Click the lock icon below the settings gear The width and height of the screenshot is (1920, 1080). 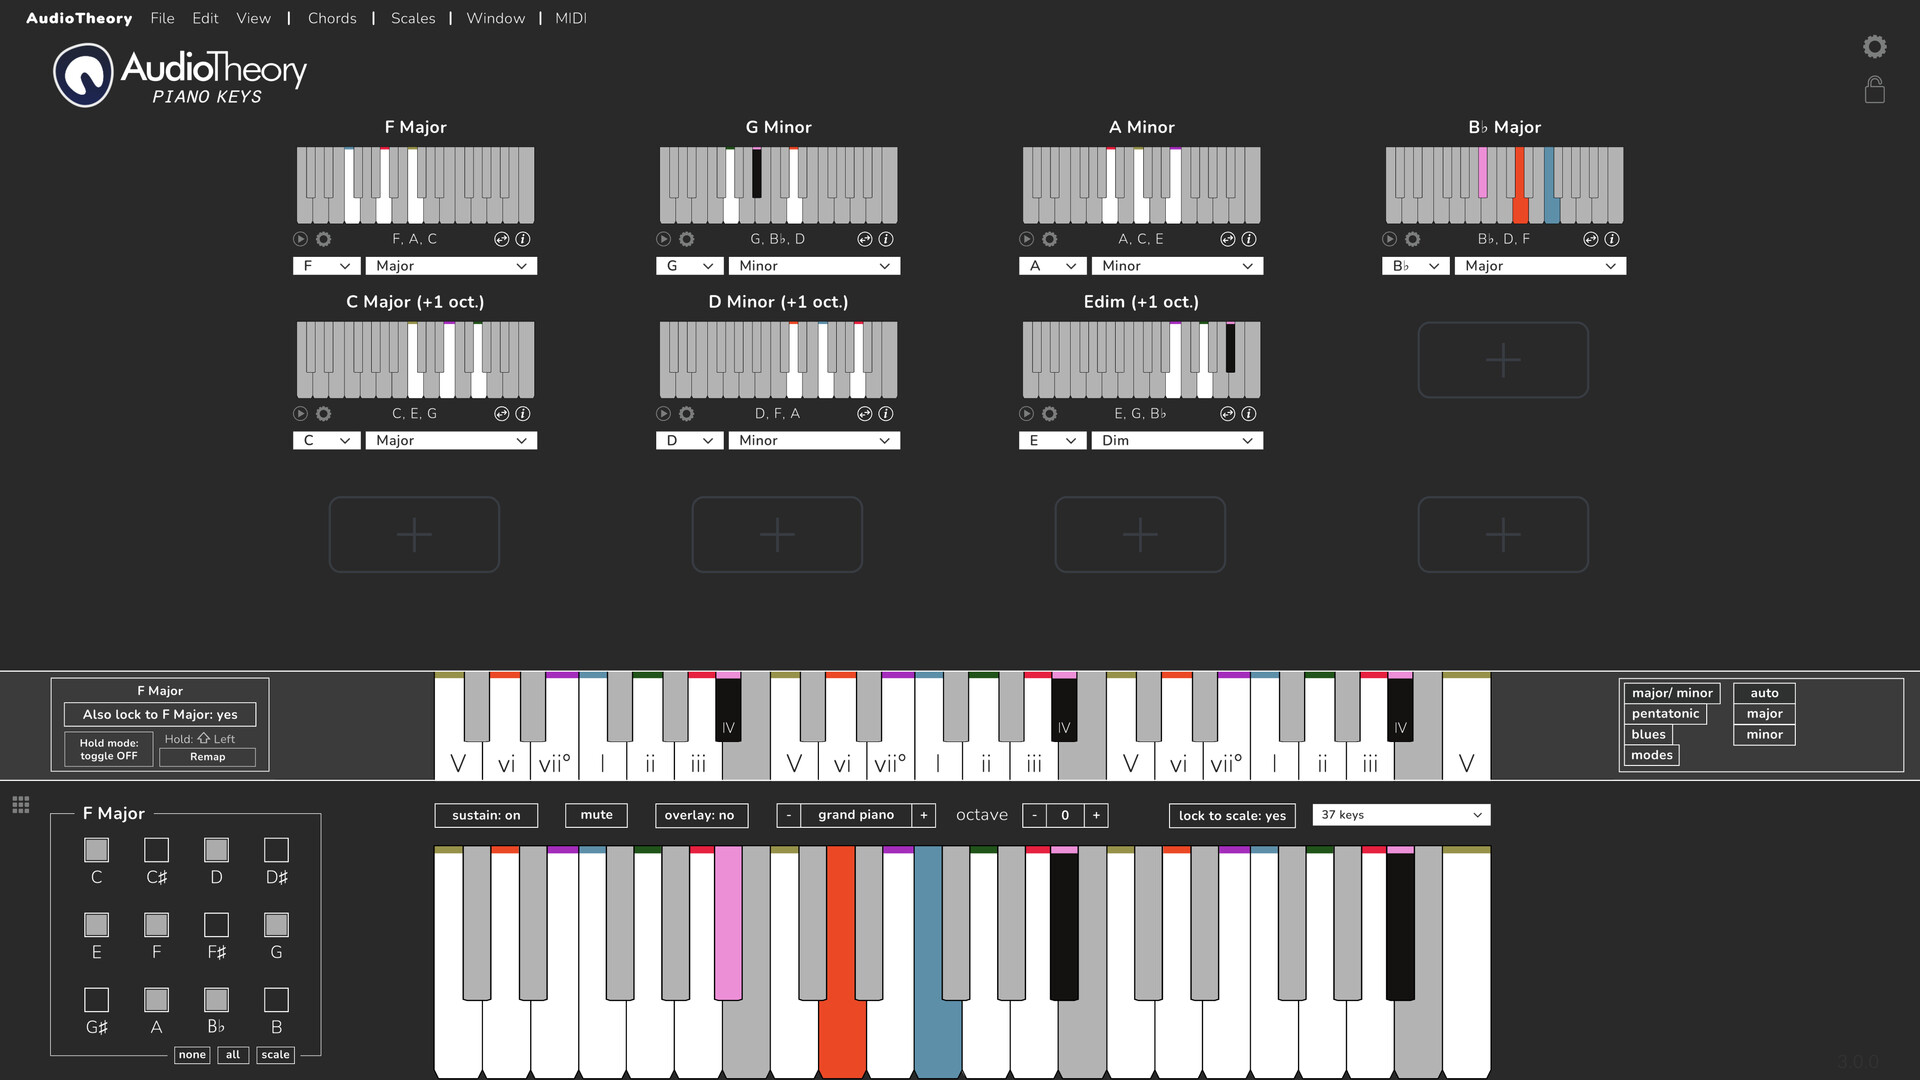[1875, 90]
